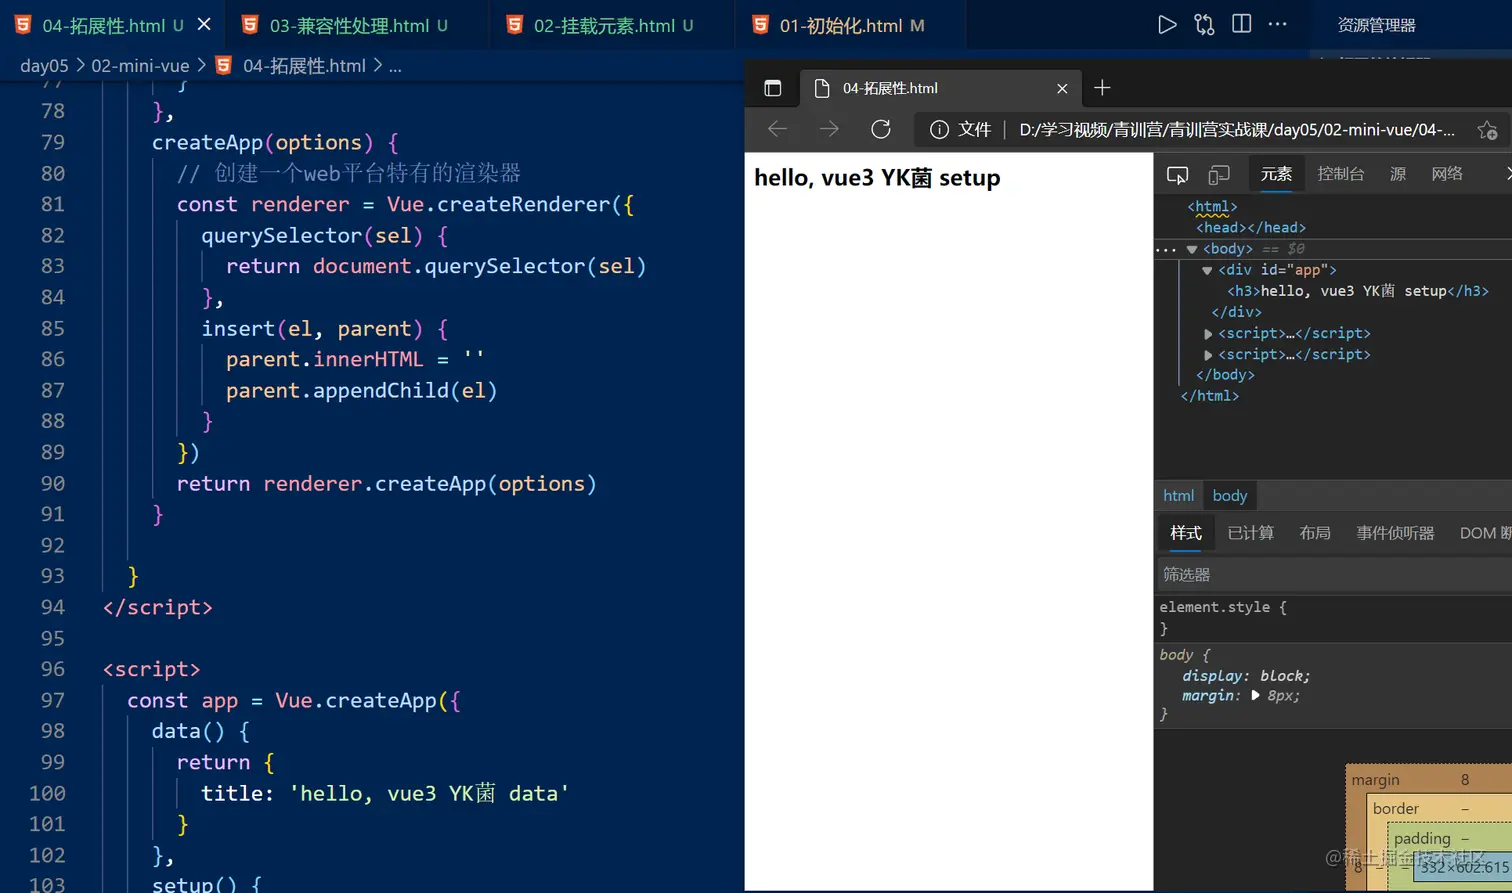Viewport: 1512px width, 893px height.
Task: Reload the browser page
Action: (881, 129)
